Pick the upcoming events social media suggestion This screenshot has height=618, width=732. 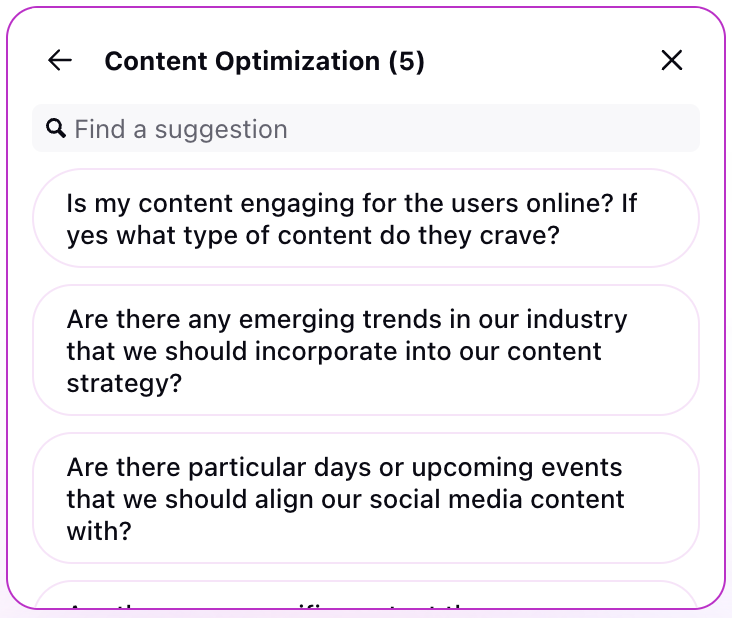point(366,498)
